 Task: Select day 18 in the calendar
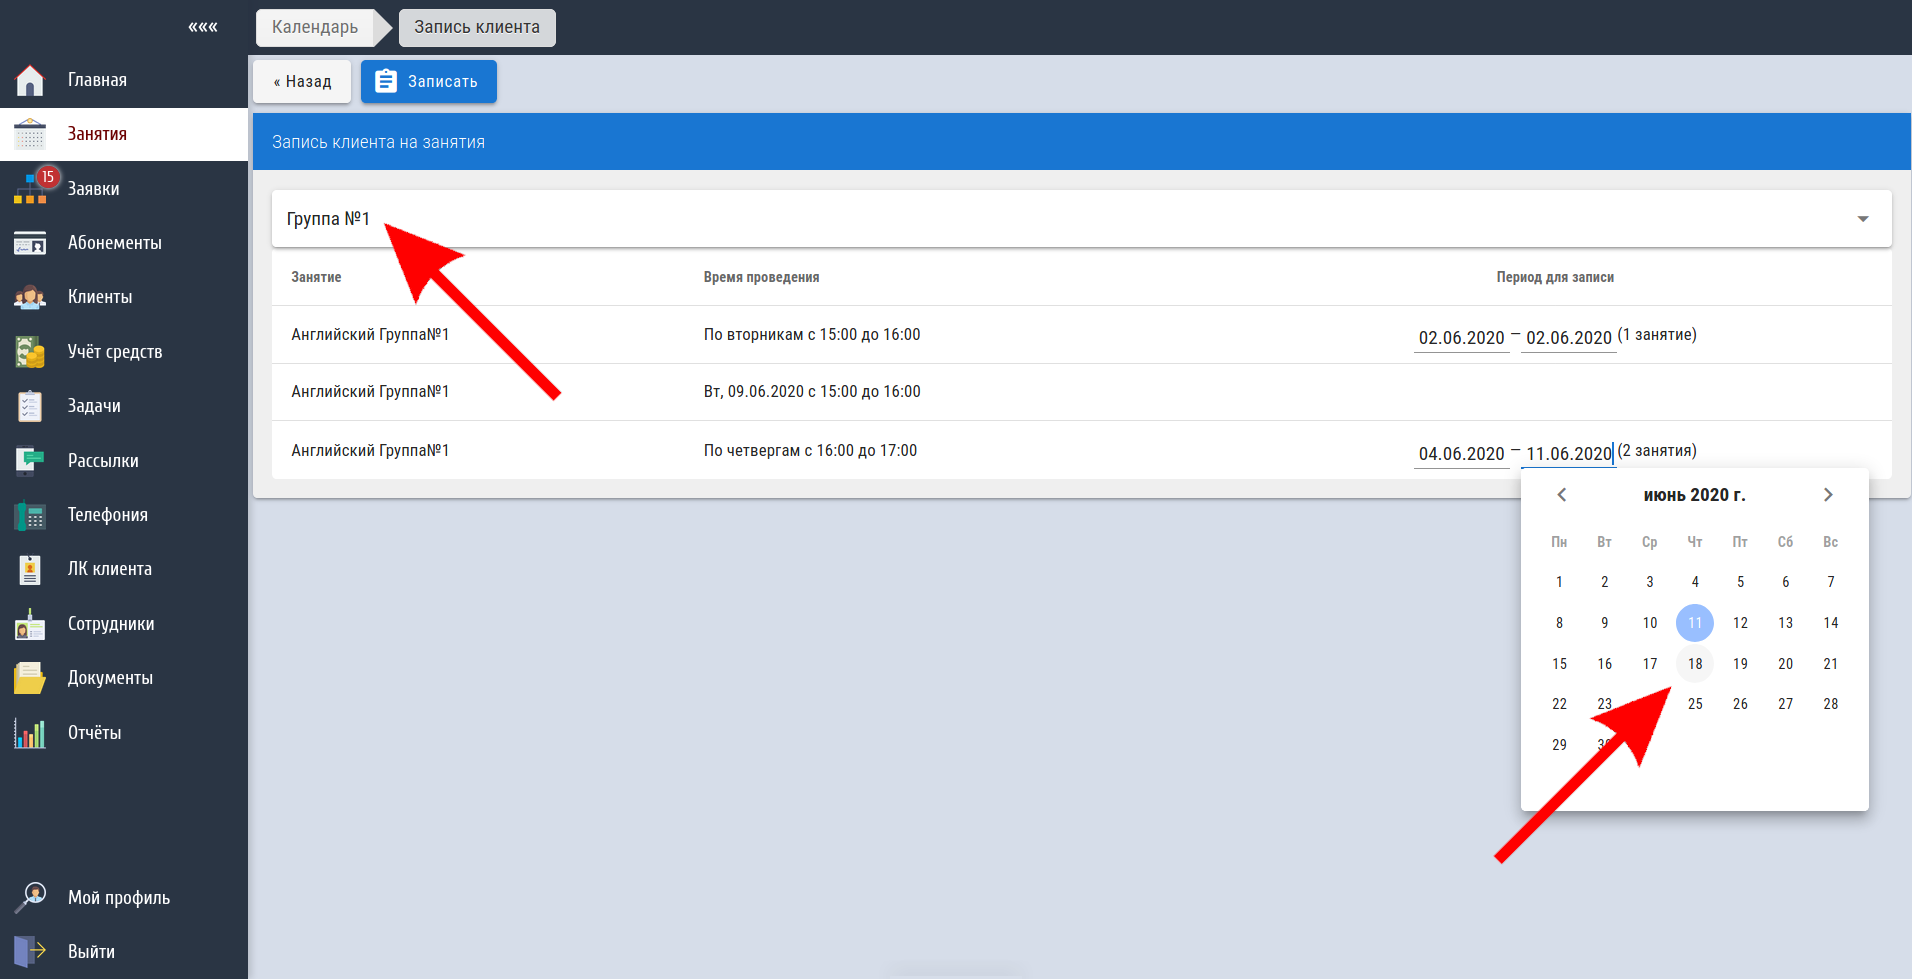tap(1695, 664)
